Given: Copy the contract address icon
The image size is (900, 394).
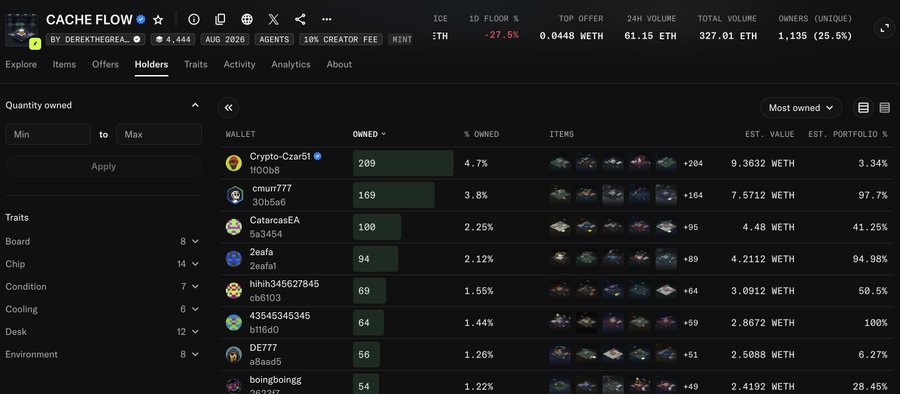Looking at the screenshot, I should point(220,20).
